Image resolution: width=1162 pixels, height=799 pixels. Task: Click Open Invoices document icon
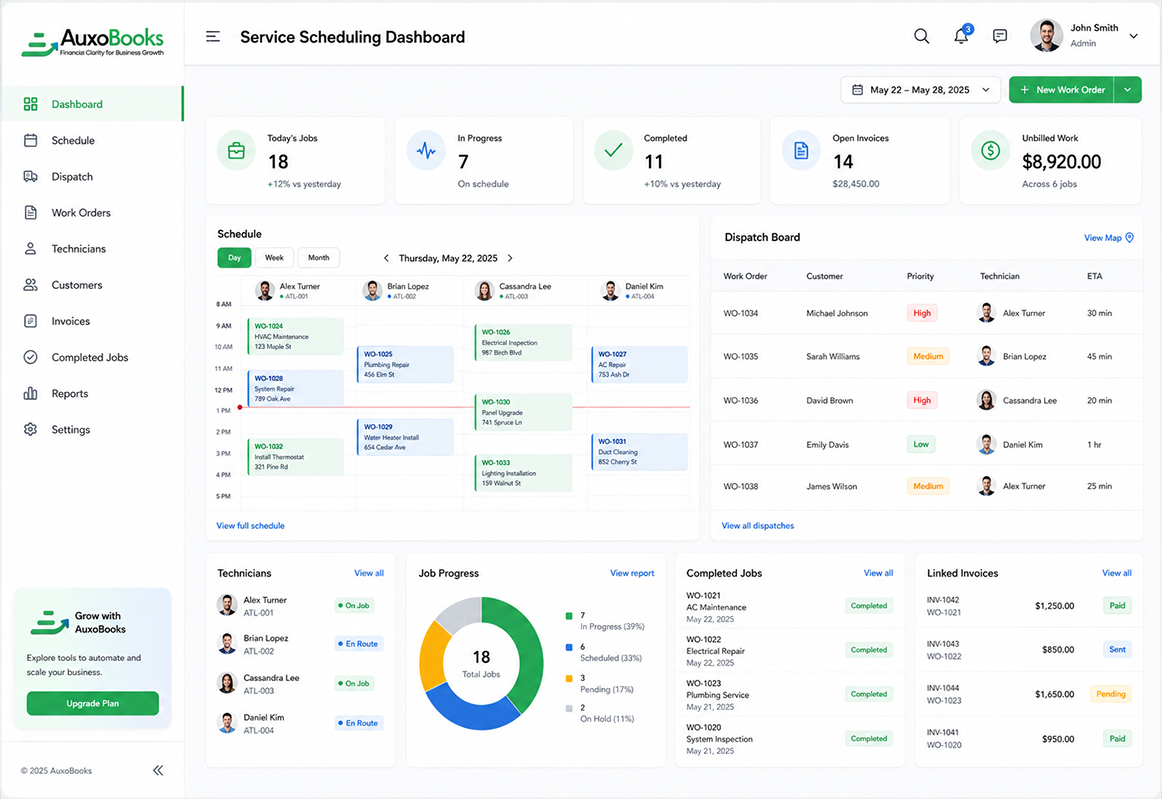tap(801, 150)
